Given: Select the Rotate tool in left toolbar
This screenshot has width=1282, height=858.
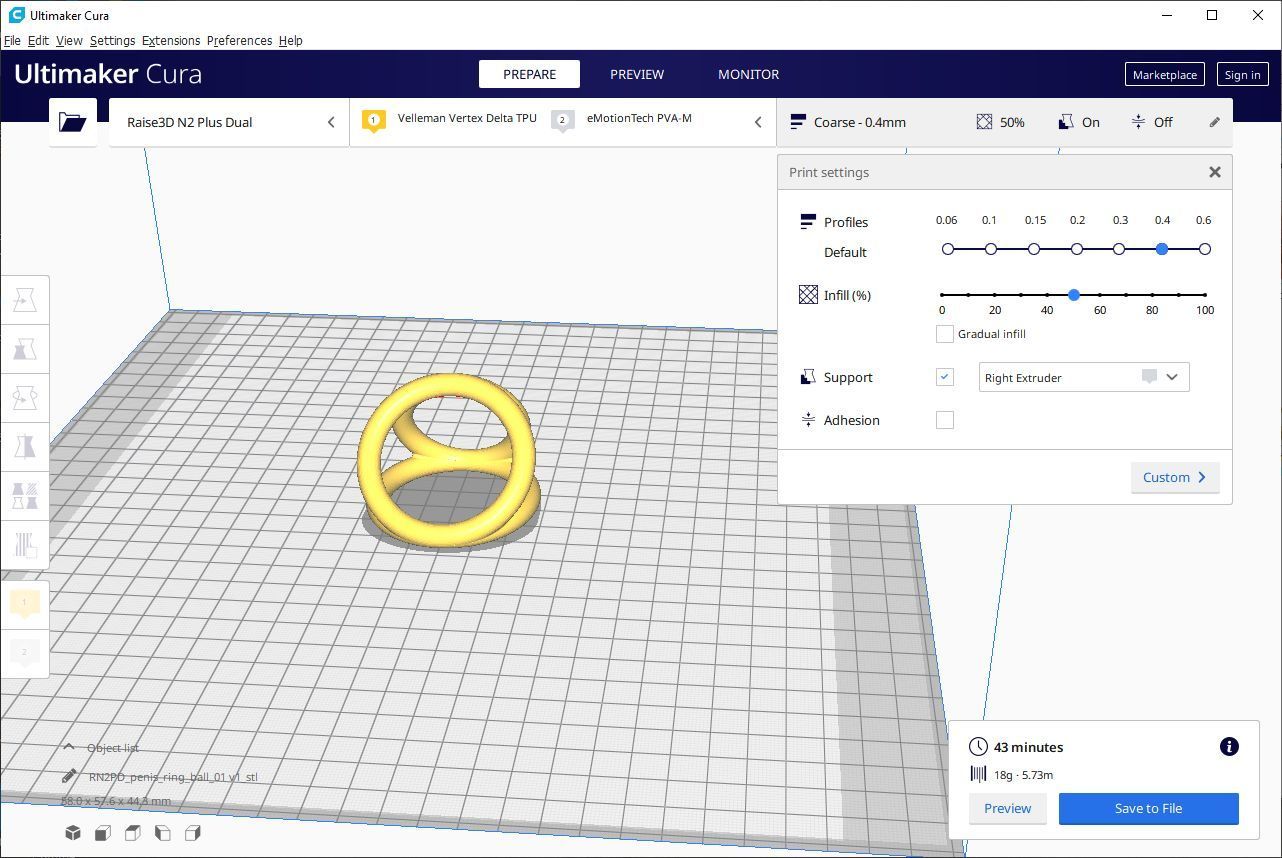Looking at the screenshot, I should (x=25, y=398).
